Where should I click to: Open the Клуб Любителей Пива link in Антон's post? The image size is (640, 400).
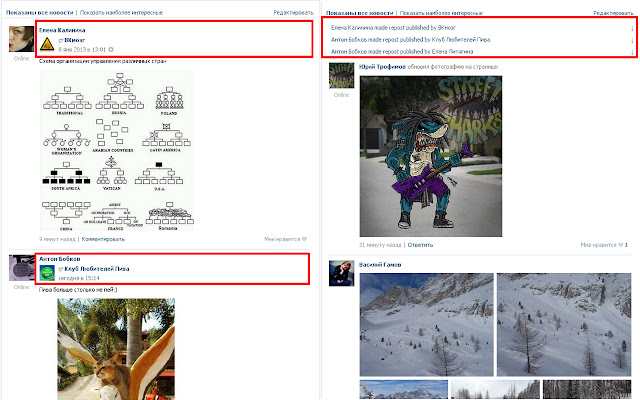(x=97, y=269)
